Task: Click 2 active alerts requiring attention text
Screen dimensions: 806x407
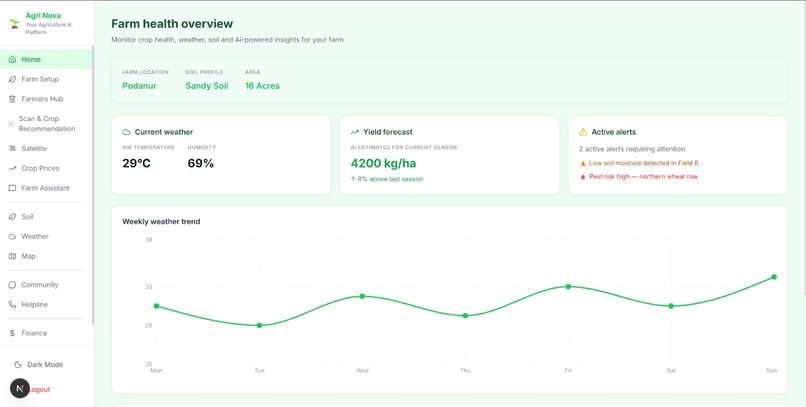Action: click(x=632, y=149)
